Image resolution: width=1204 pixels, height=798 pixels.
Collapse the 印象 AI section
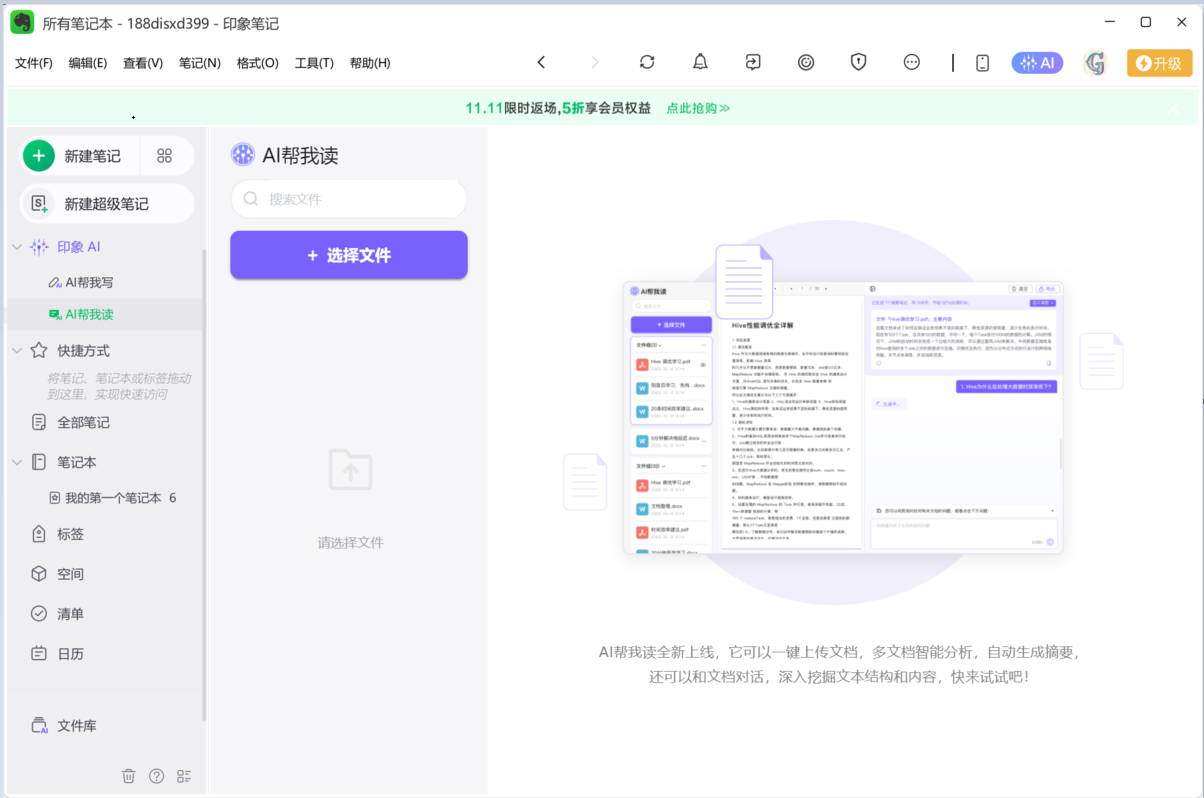(17, 247)
